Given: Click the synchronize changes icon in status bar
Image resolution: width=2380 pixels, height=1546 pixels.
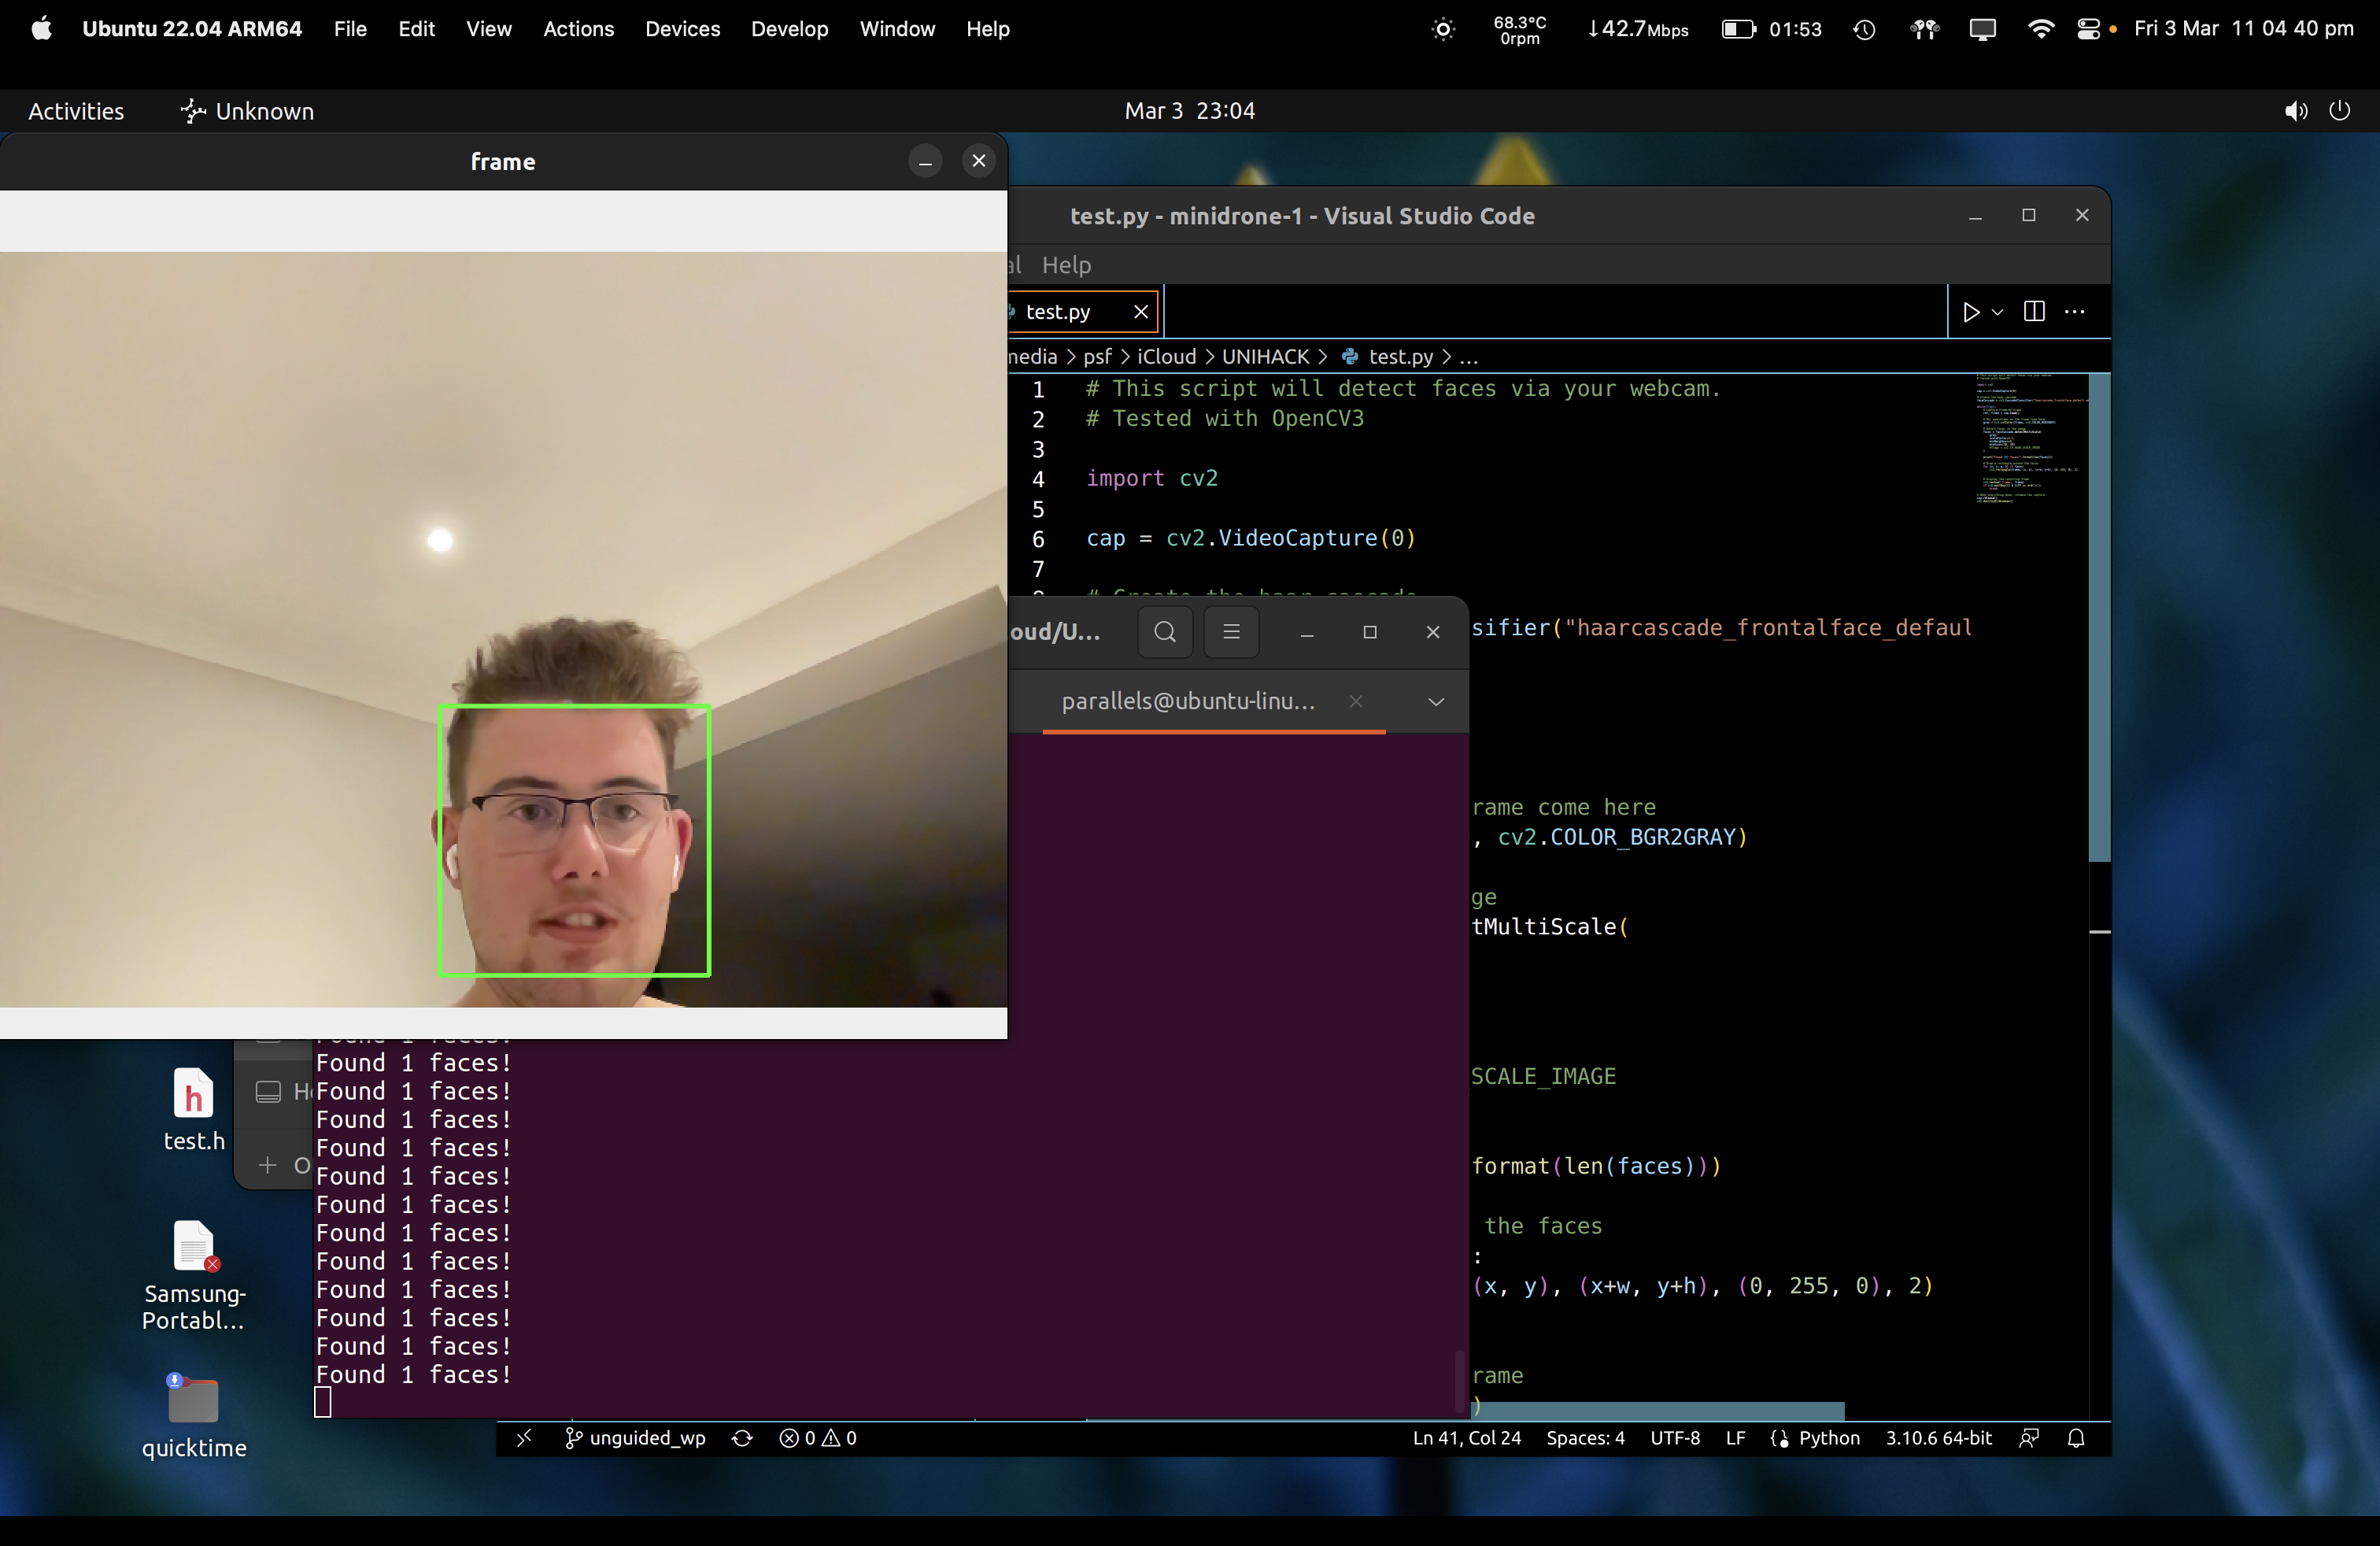Looking at the screenshot, I should 742,1438.
